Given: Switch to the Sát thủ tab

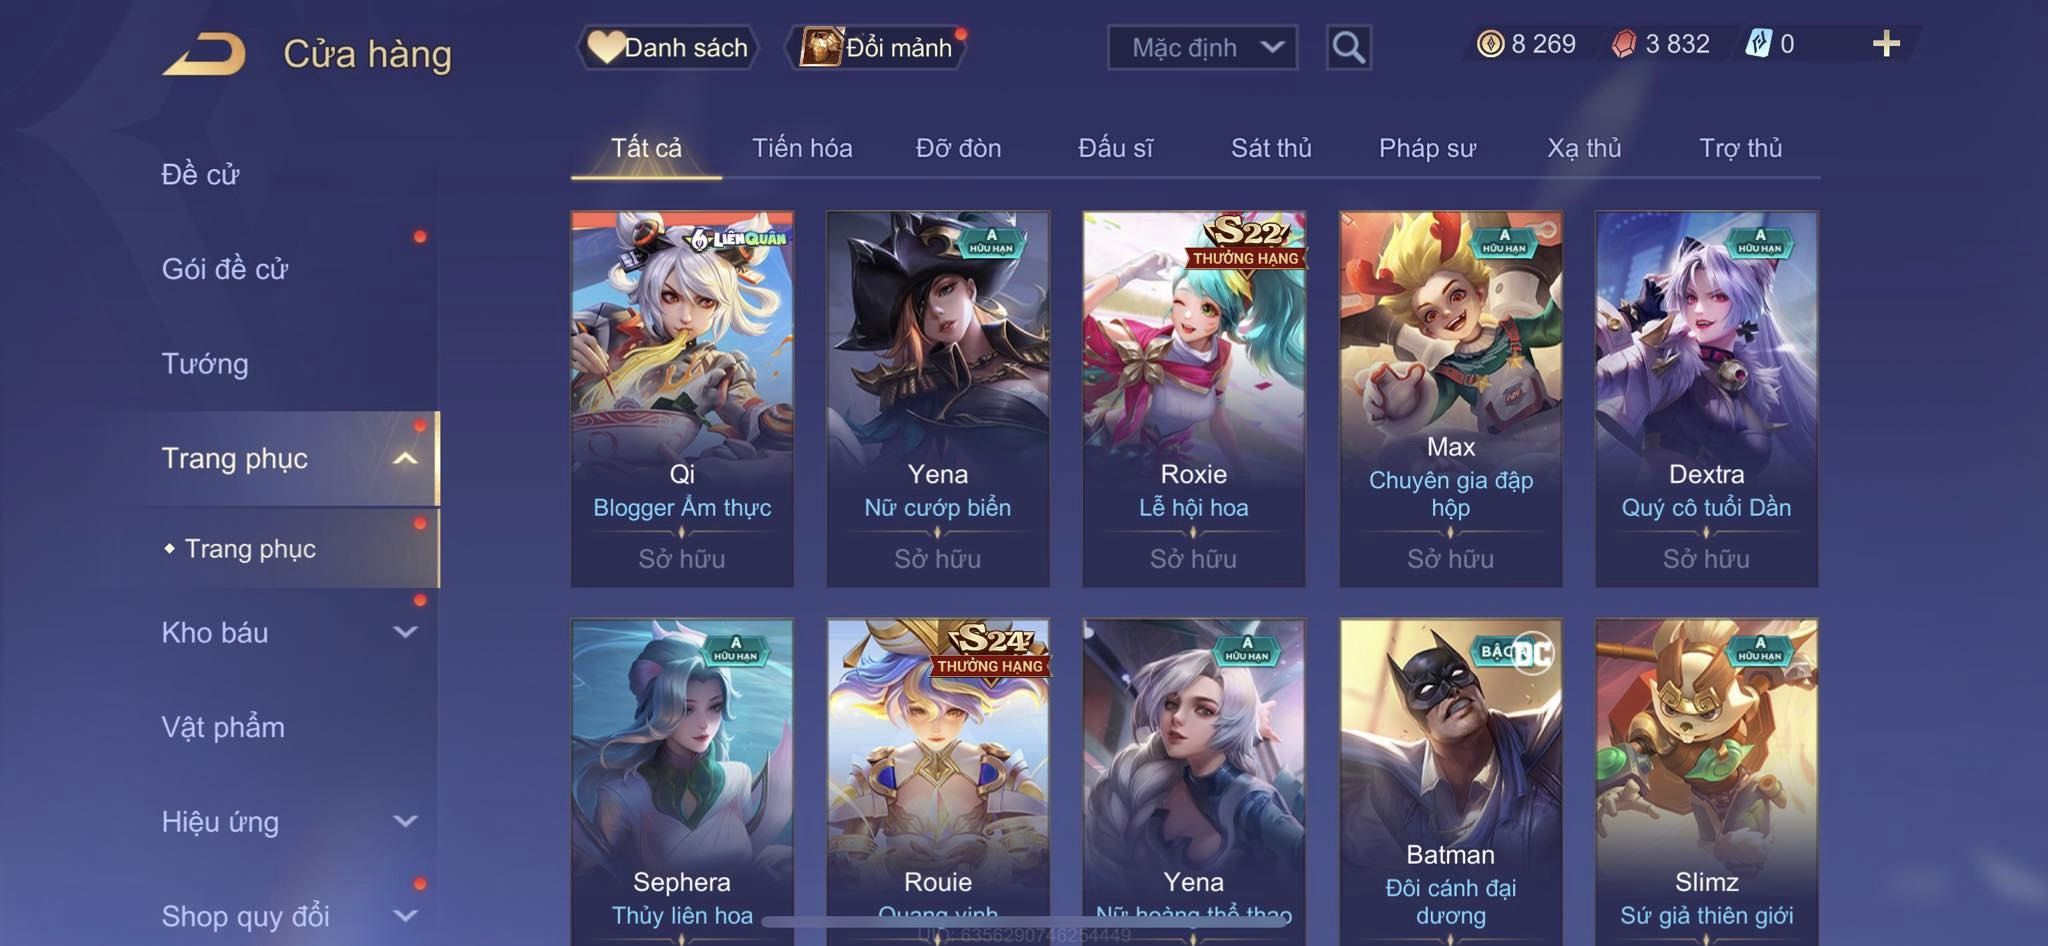Looking at the screenshot, I should [1270, 148].
